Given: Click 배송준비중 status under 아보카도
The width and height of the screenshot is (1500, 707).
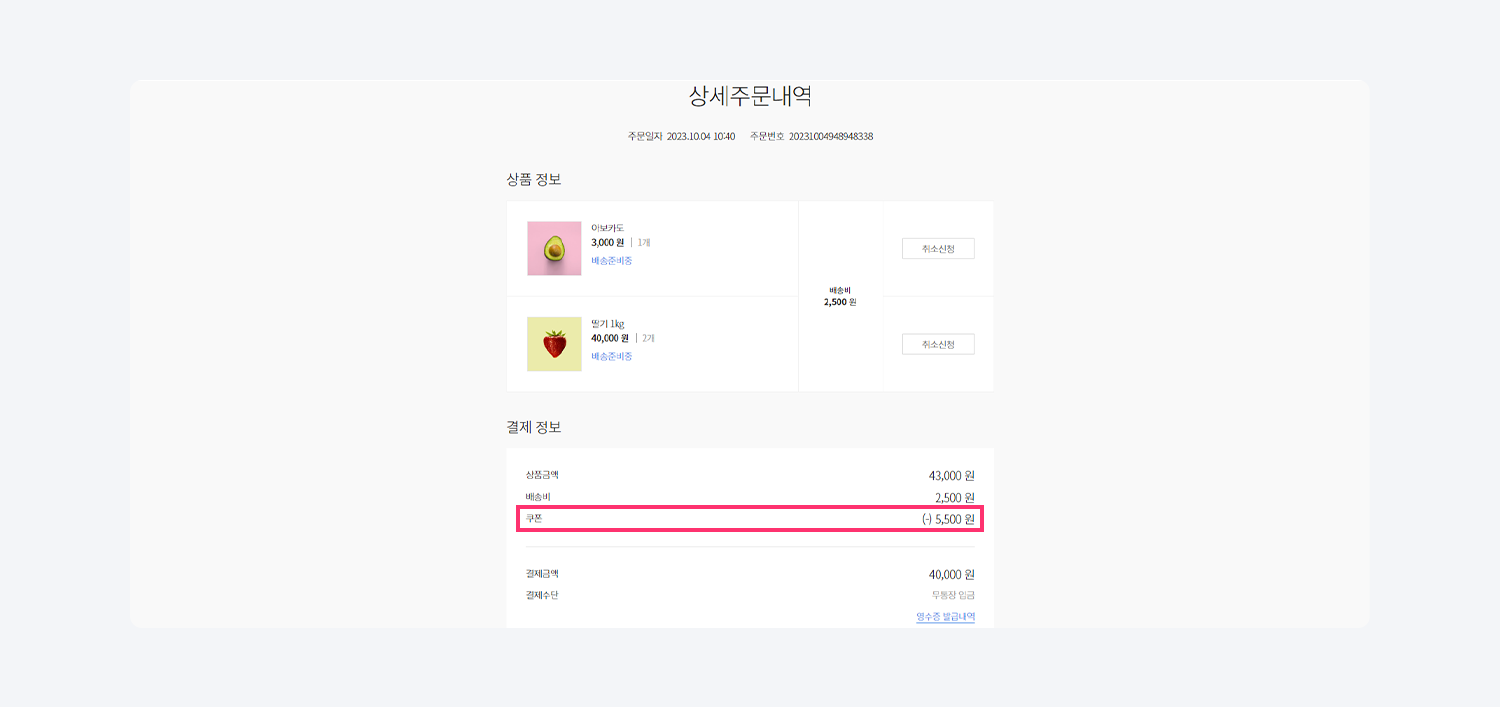Looking at the screenshot, I should coord(611,261).
